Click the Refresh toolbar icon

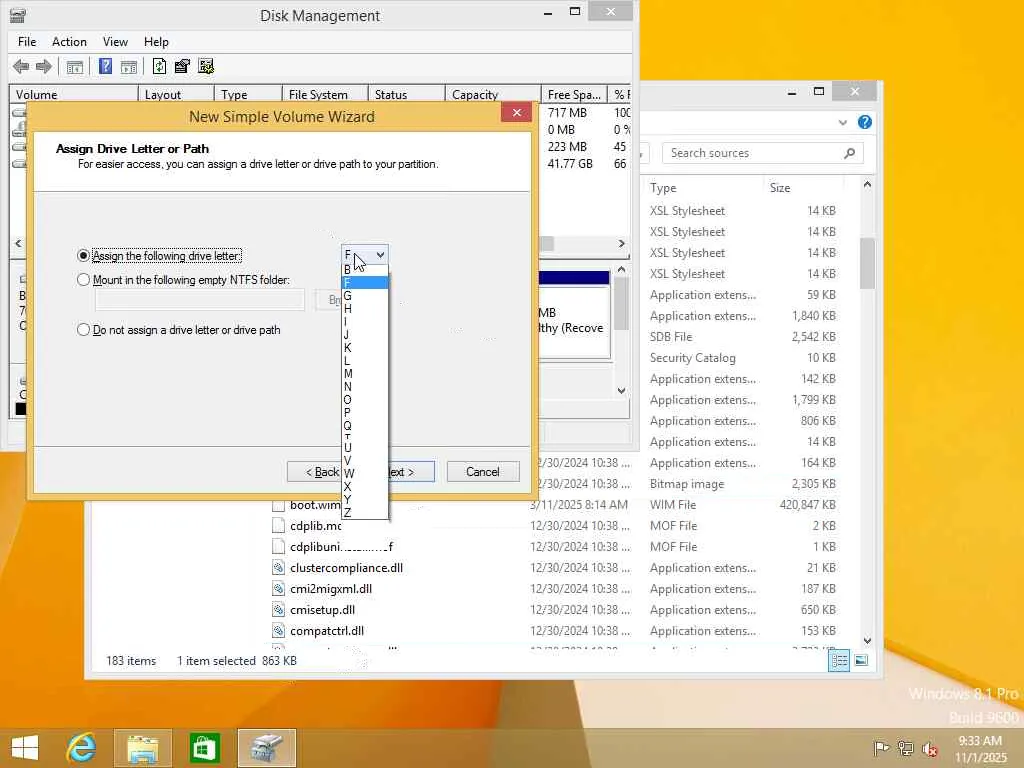pos(159,66)
